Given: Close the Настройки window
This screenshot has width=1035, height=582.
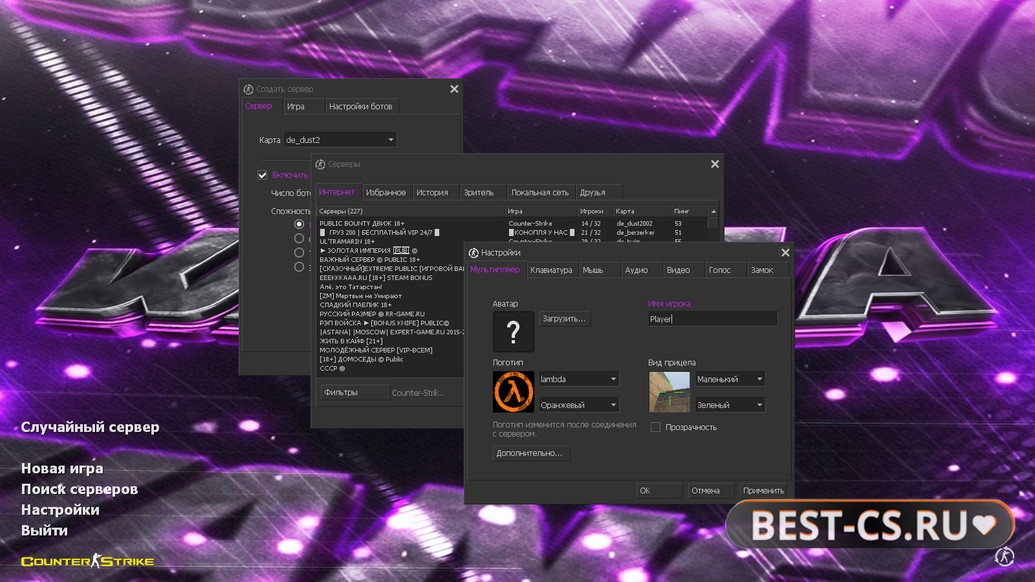Looking at the screenshot, I should tap(785, 253).
